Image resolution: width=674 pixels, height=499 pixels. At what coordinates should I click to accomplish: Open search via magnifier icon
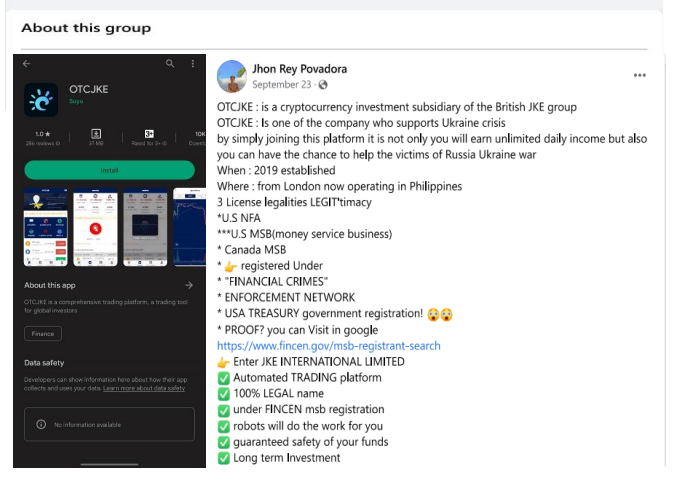170,64
